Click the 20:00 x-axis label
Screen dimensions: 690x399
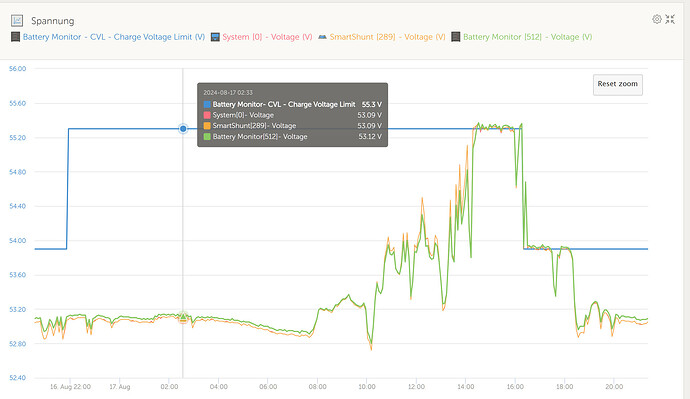[x=614, y=387]
